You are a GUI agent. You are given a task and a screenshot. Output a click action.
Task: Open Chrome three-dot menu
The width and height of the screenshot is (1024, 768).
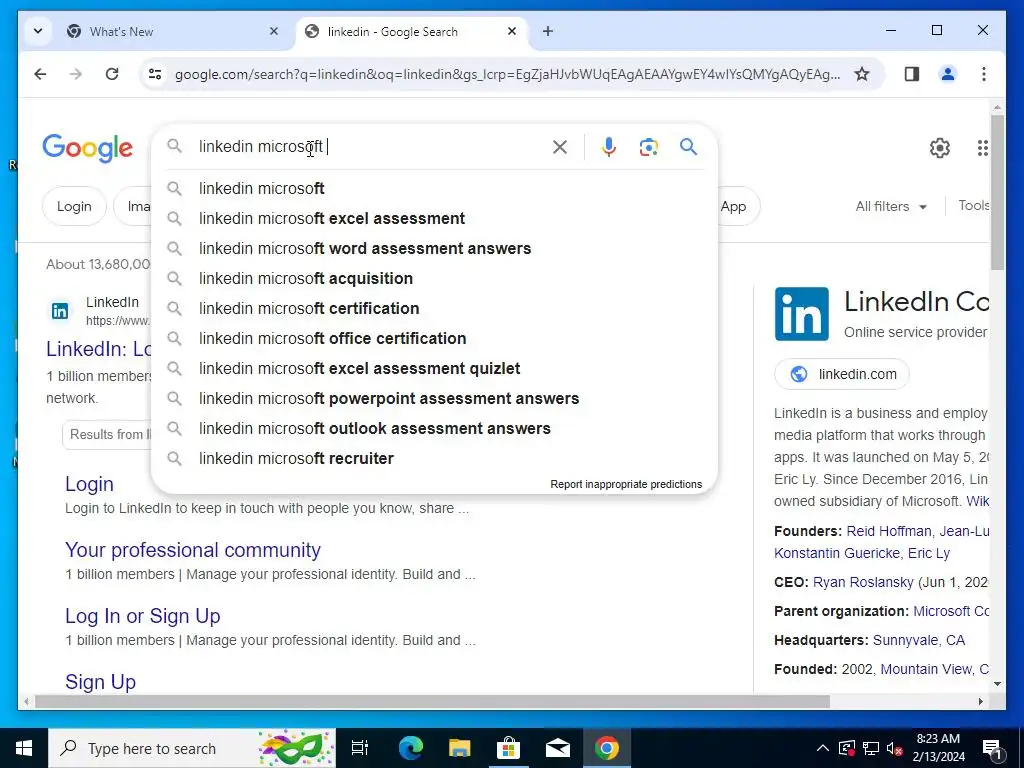point(984,74)
